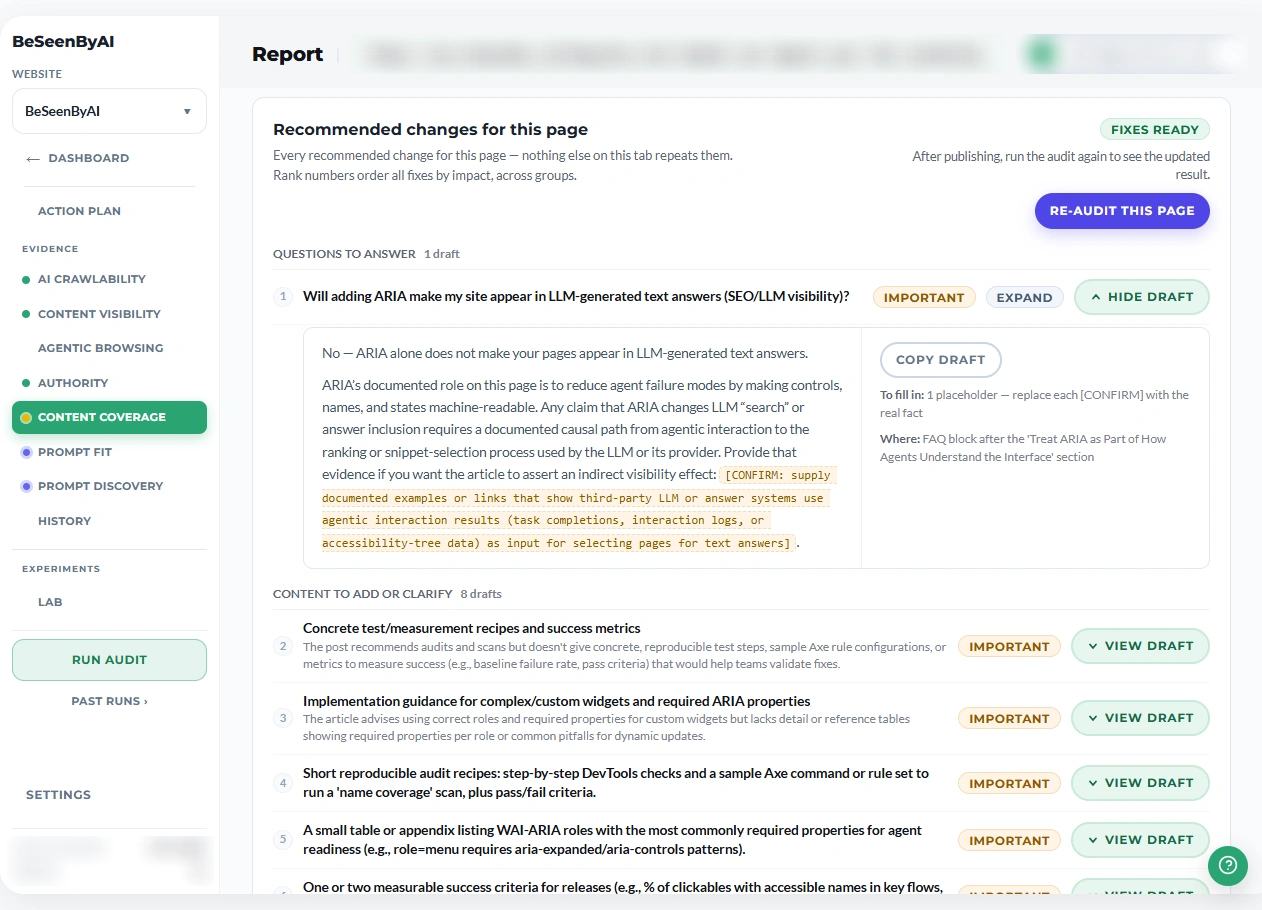
Task: Open the Authority section
Action: 72,383
